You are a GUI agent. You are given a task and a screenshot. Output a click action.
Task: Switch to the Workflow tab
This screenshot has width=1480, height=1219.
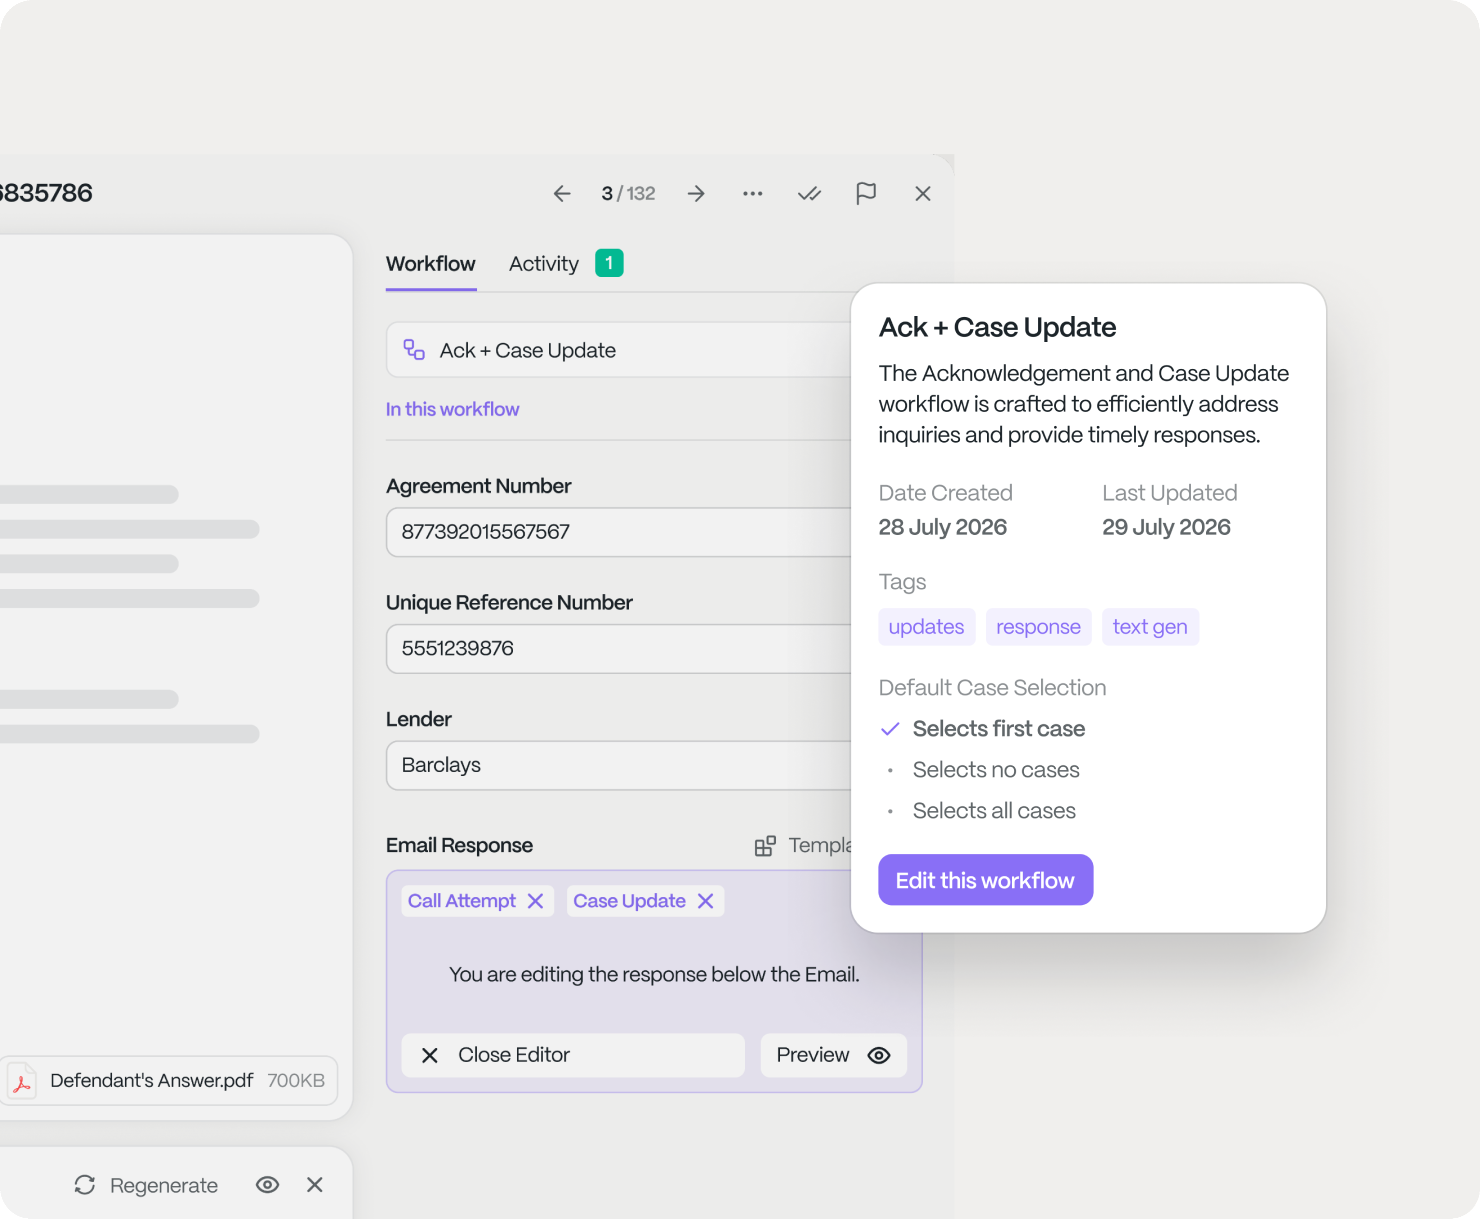431,264
